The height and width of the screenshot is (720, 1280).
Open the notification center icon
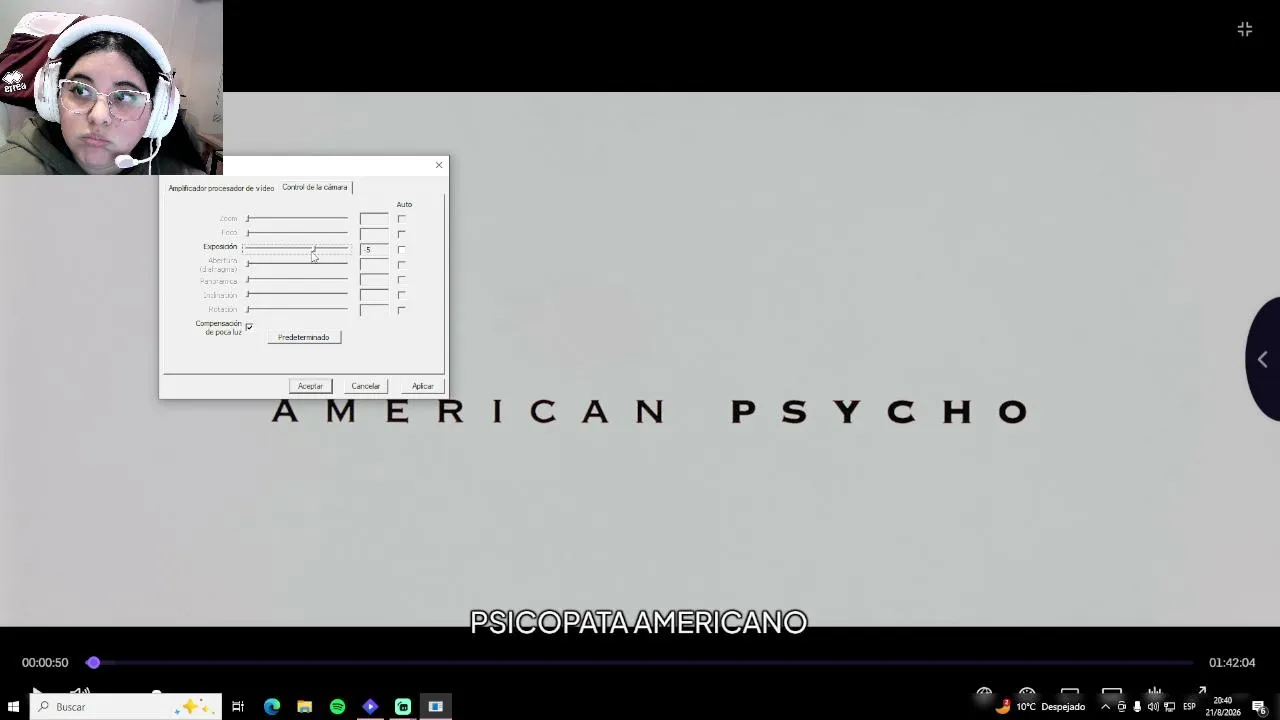[1259, 707]
